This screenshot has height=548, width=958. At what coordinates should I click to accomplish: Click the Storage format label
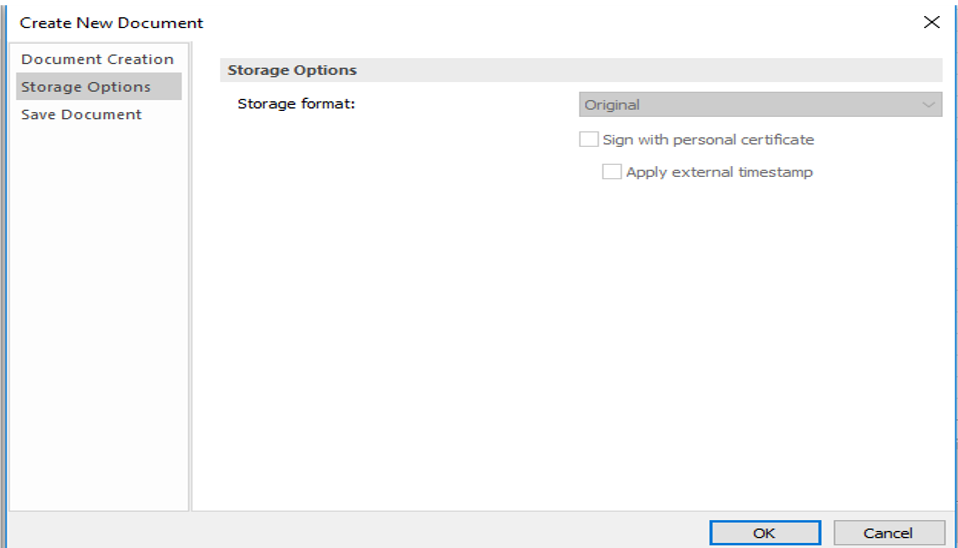click(x=296, y=104)
